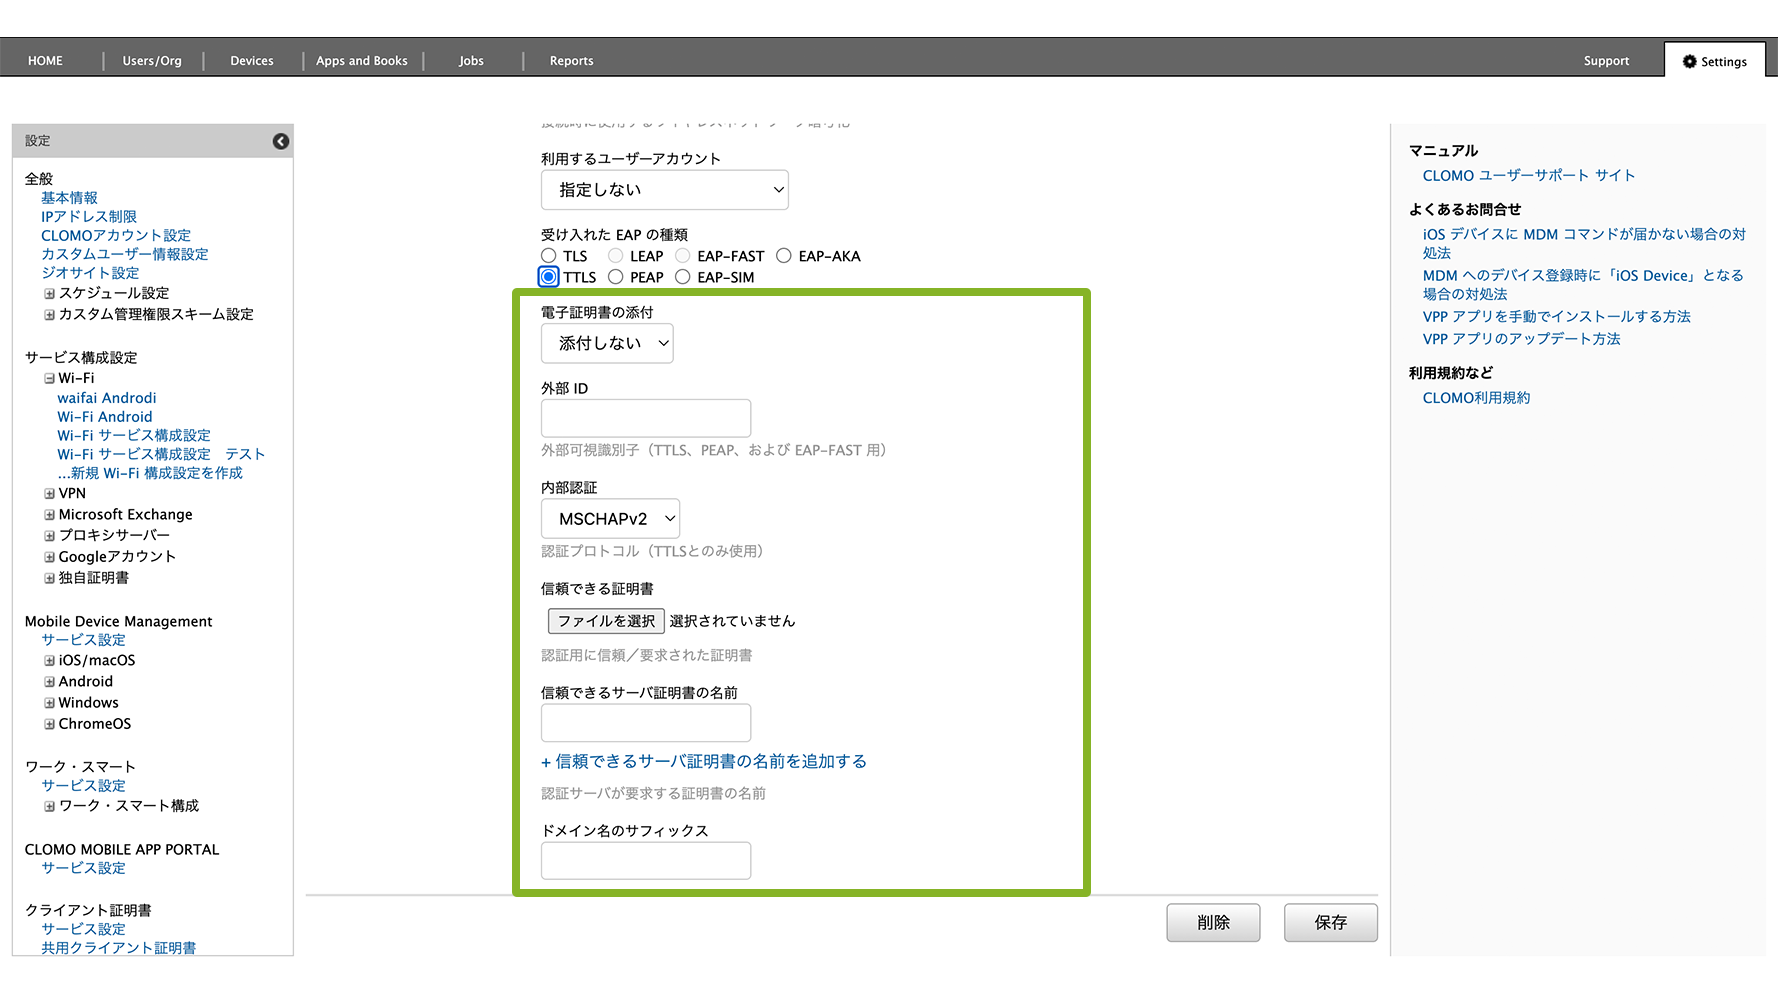Click the 削除 button
1778x1000 pixels.
coord(1213,922)
